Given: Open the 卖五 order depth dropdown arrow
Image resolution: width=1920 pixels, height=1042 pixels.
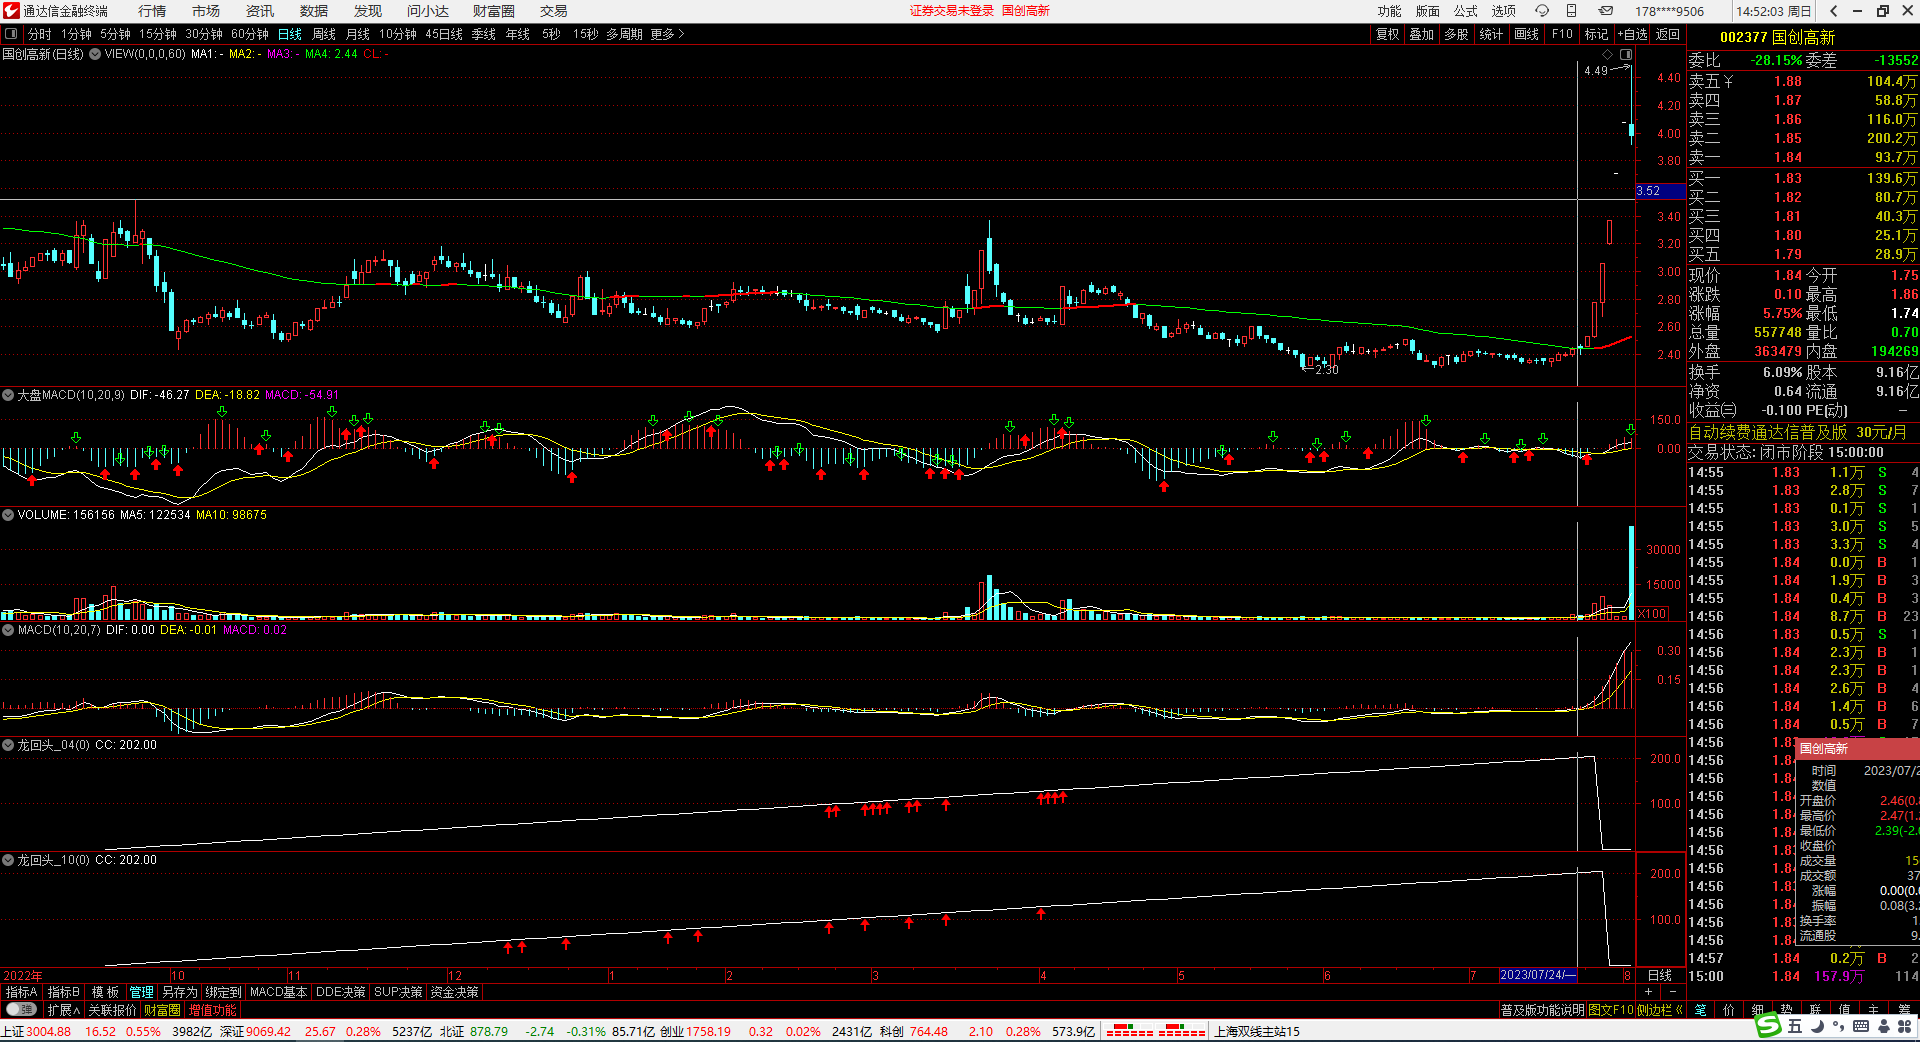Looking at the screenshot, I should [x=1729, y=82].
